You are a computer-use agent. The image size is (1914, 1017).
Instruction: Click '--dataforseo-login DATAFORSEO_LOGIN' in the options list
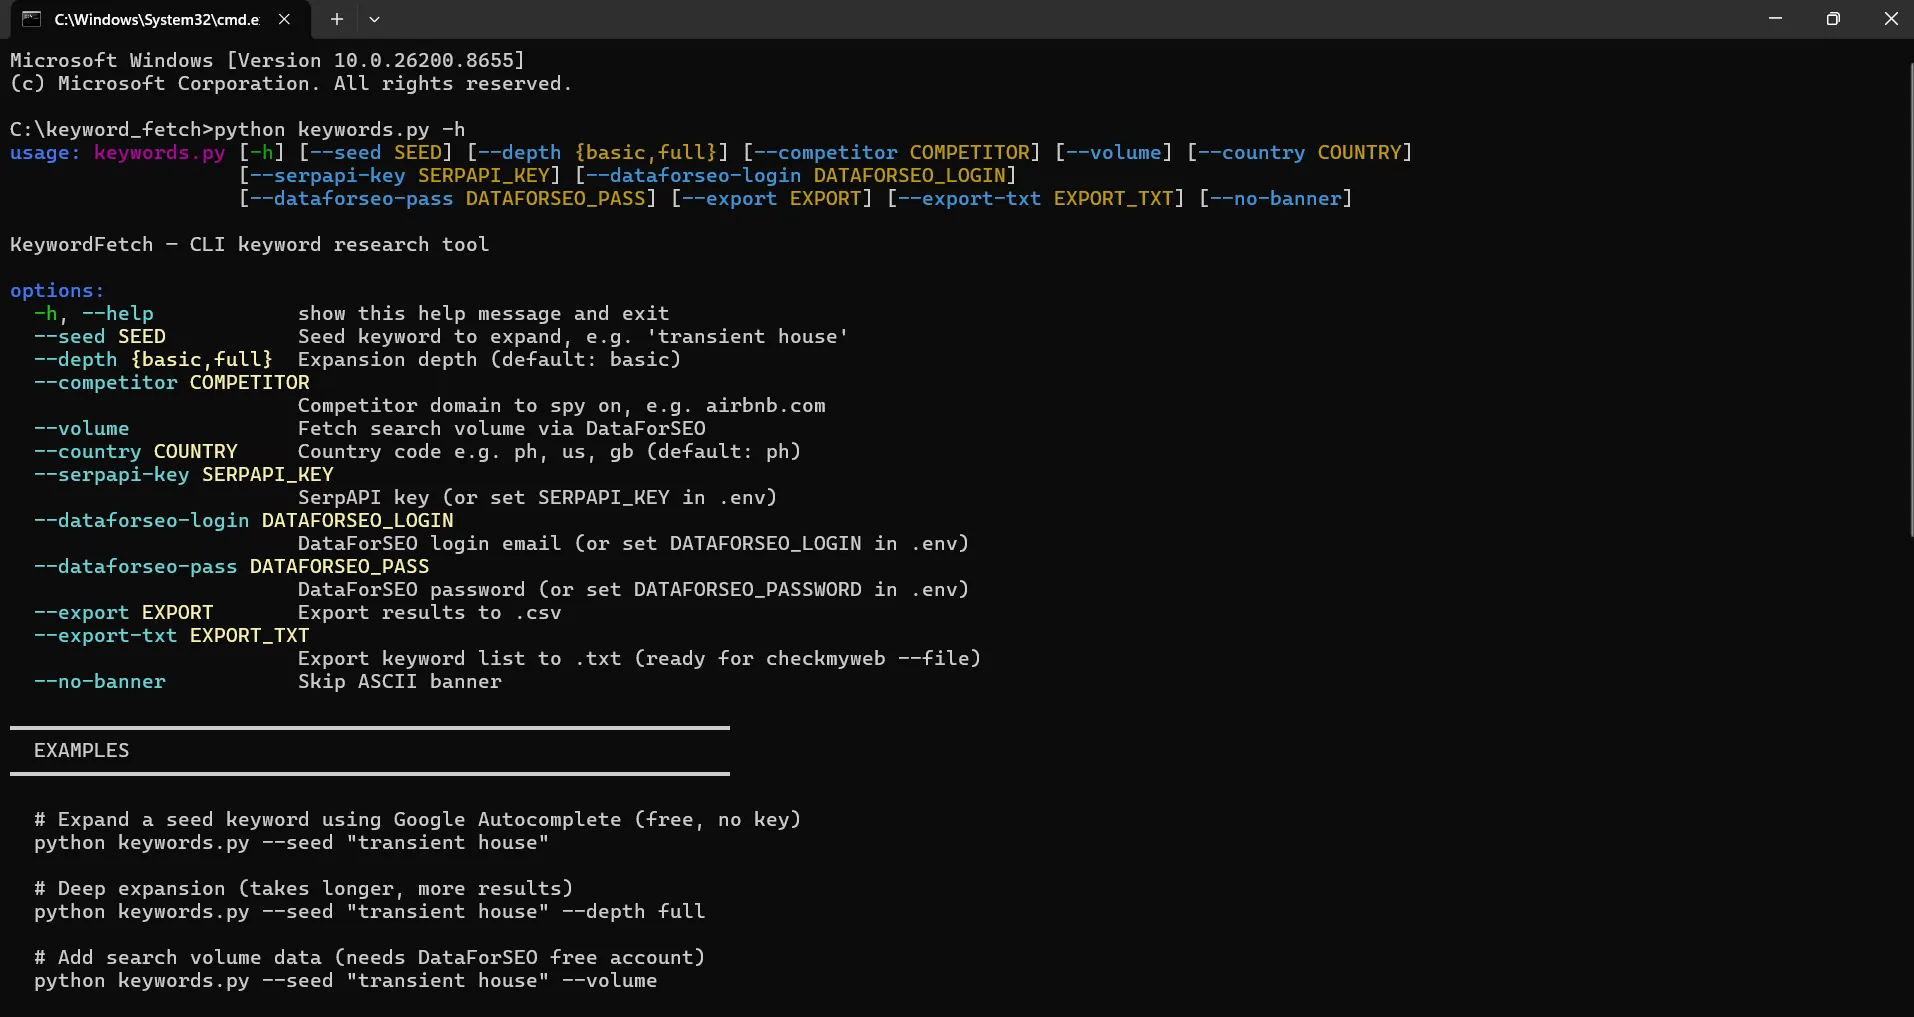click(244, 521)
